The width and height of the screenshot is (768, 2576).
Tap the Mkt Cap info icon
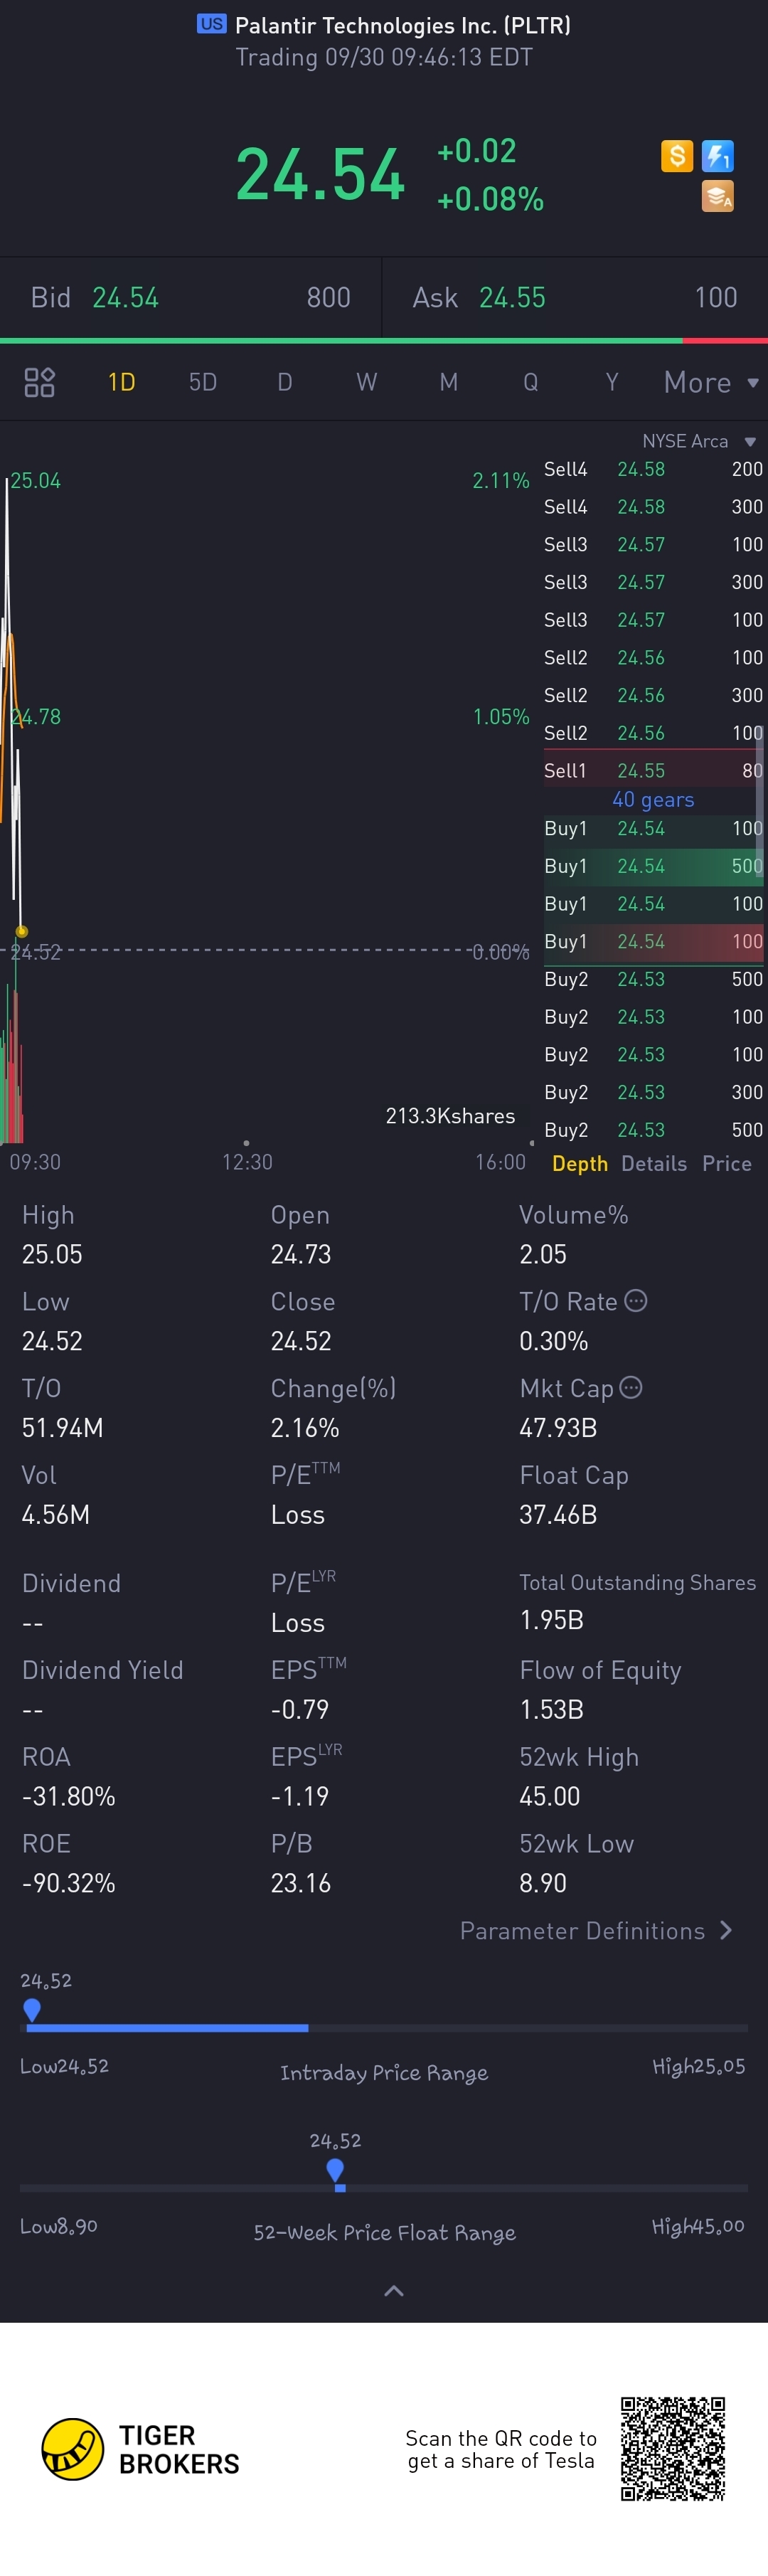tap(631, 1388)
